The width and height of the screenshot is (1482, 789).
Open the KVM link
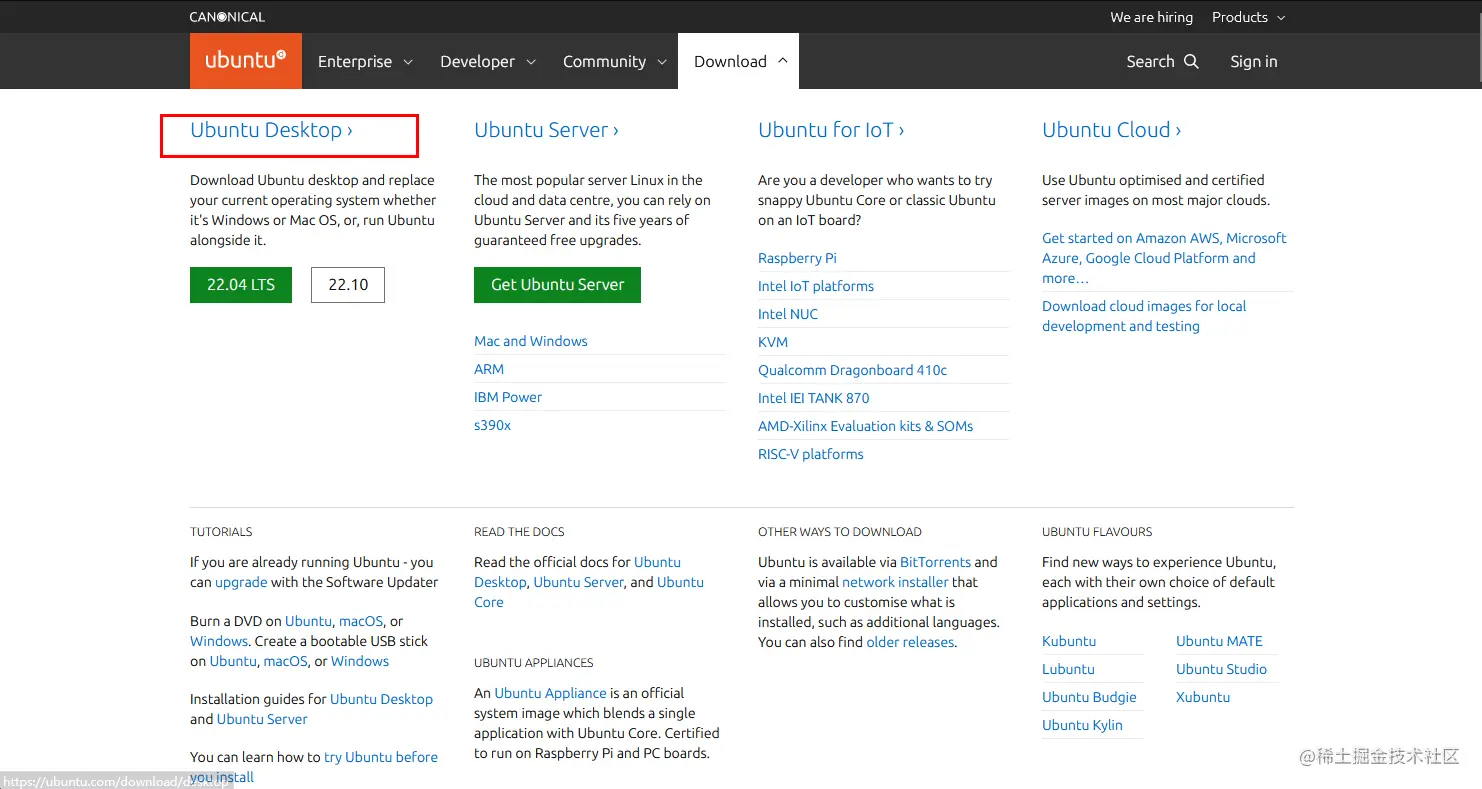click(773, 342)
